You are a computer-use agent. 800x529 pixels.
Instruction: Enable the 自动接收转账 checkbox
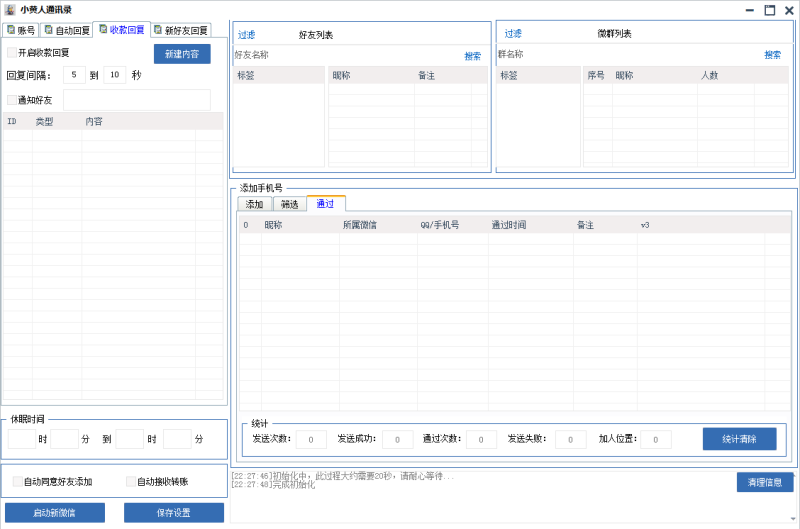[x=131, y=482]
